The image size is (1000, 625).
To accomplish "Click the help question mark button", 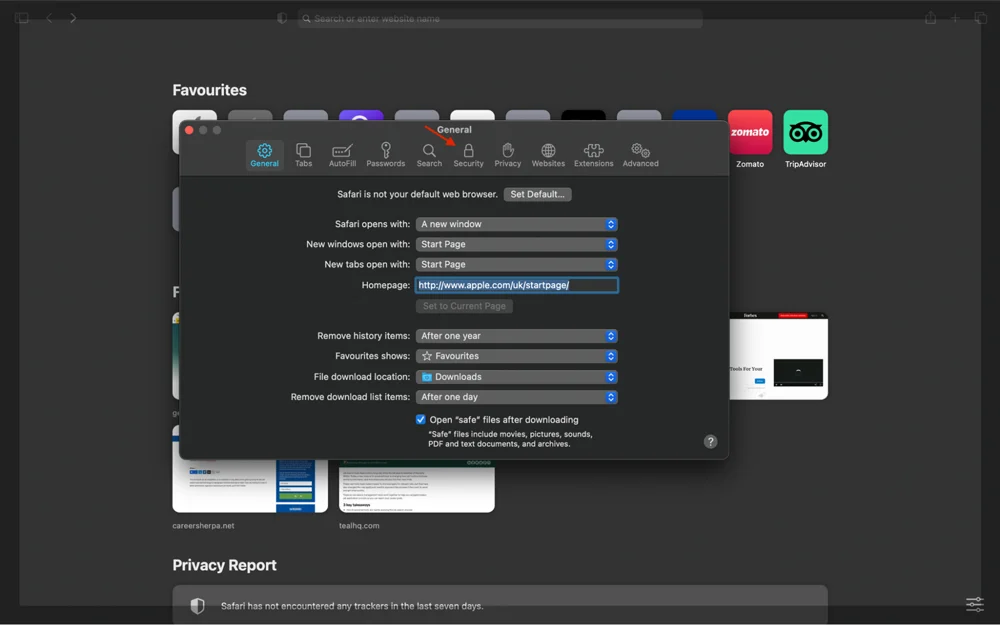I will tap(710, 441).
